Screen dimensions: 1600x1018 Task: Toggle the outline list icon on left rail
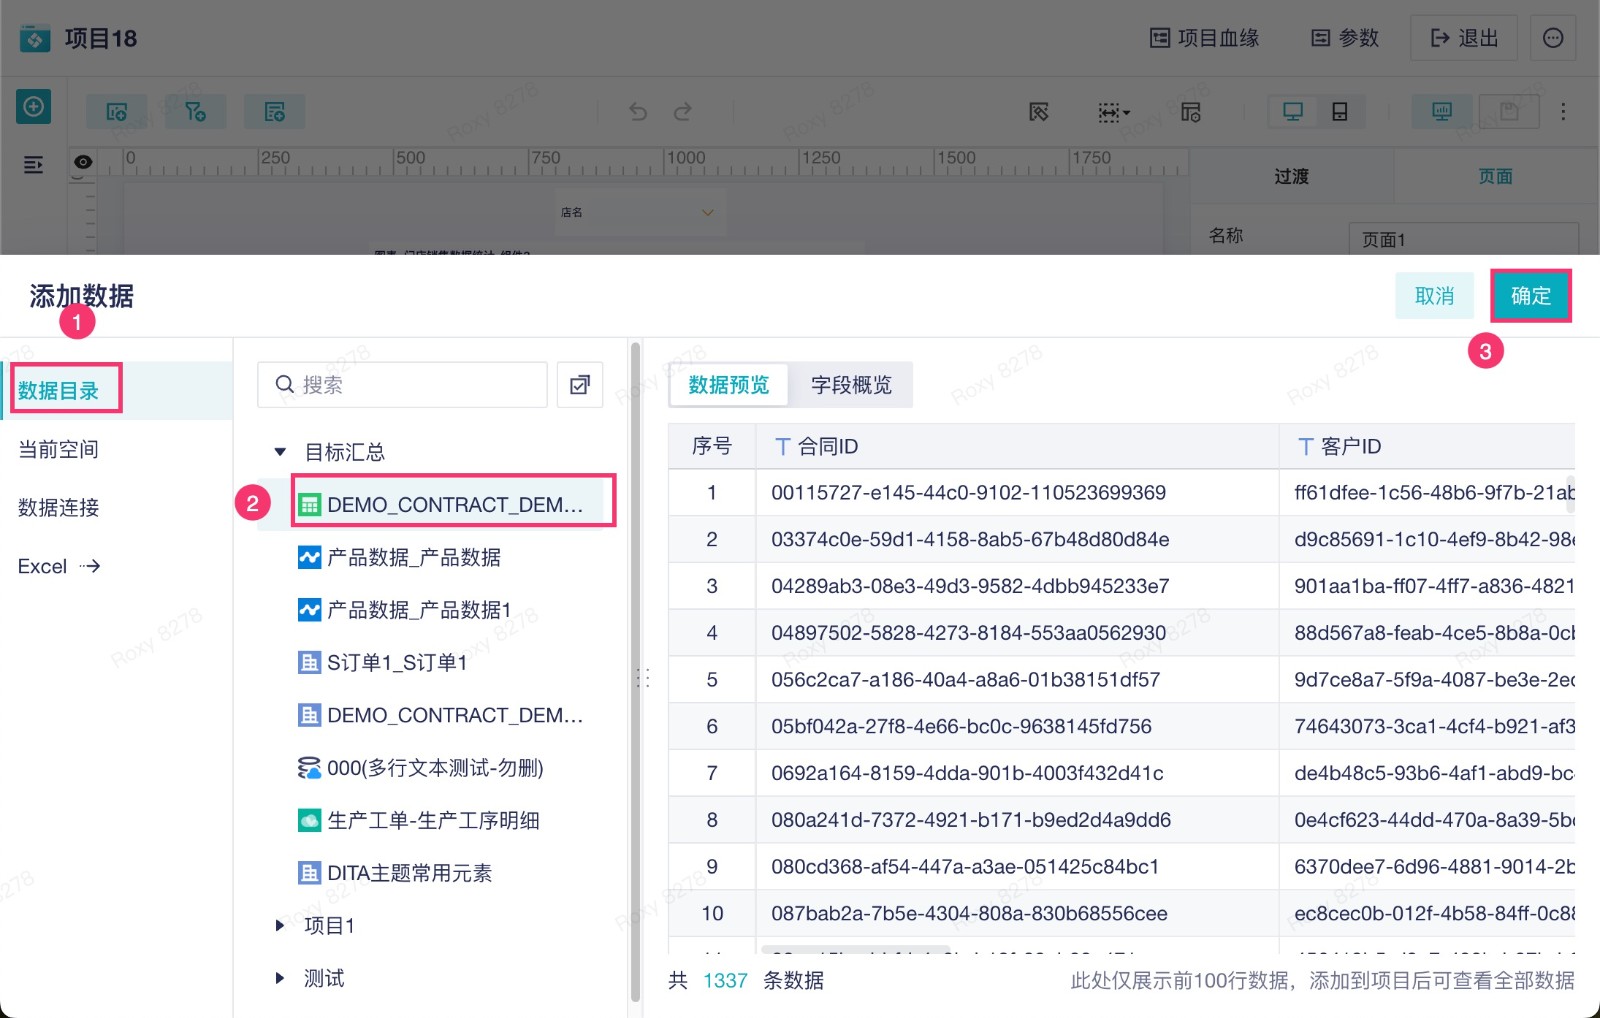coord(33,165)
